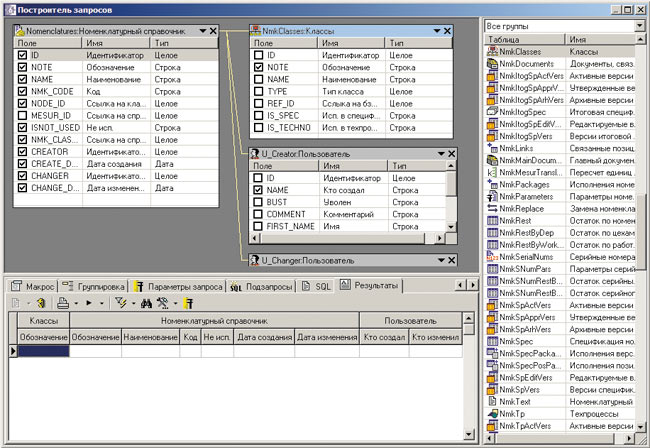Uncheck the NMK_CODE field checkbox
This screenshot has width=650, height=448.
coord(23,92)
